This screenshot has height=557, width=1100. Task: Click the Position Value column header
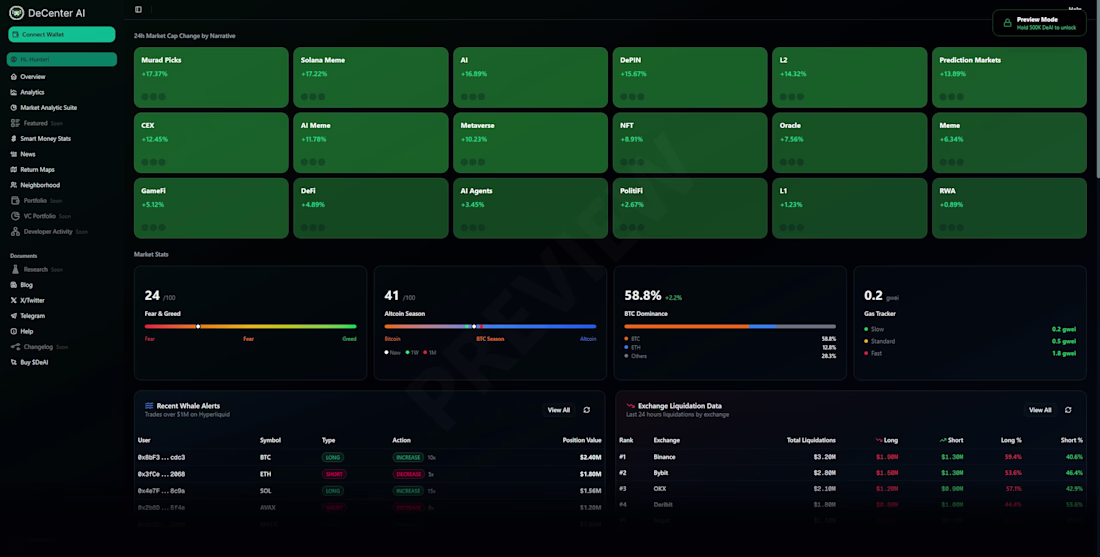click(x=582, y=441)
